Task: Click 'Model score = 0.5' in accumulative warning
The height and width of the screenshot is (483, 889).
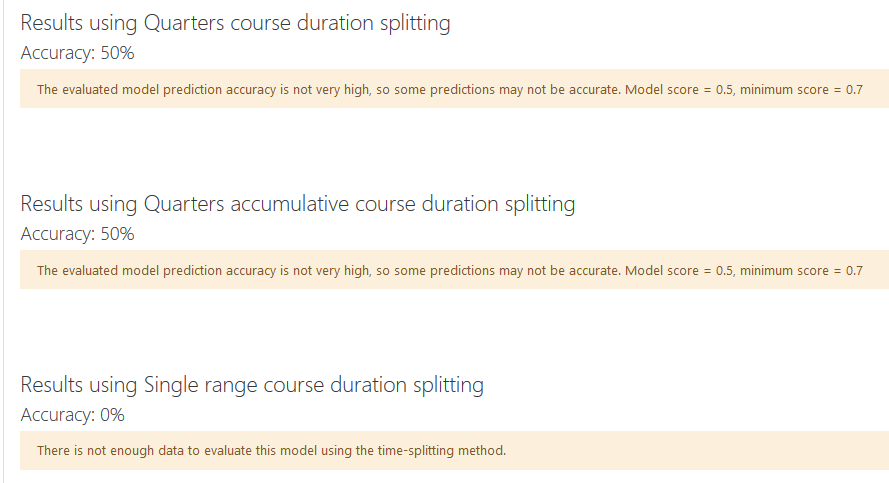Action: click(679, 270)
